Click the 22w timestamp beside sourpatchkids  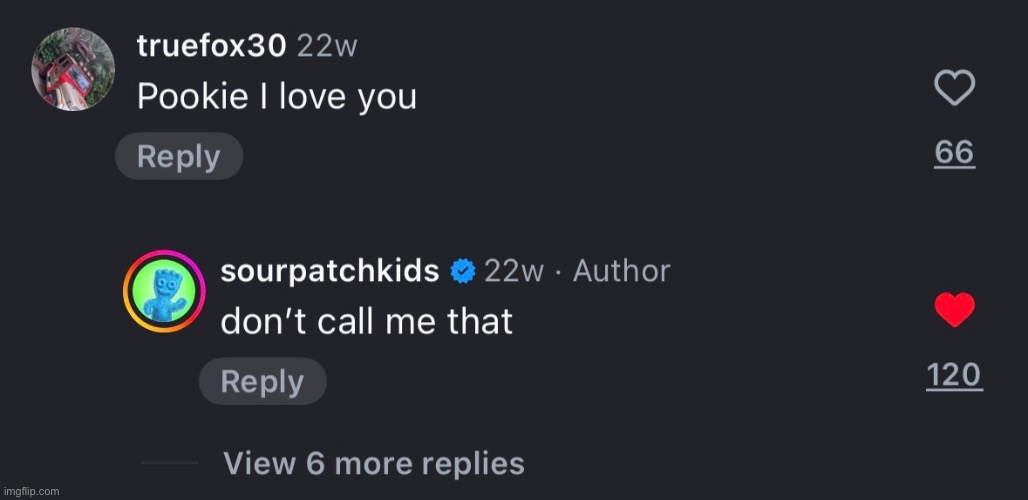[x=513, y=271]
